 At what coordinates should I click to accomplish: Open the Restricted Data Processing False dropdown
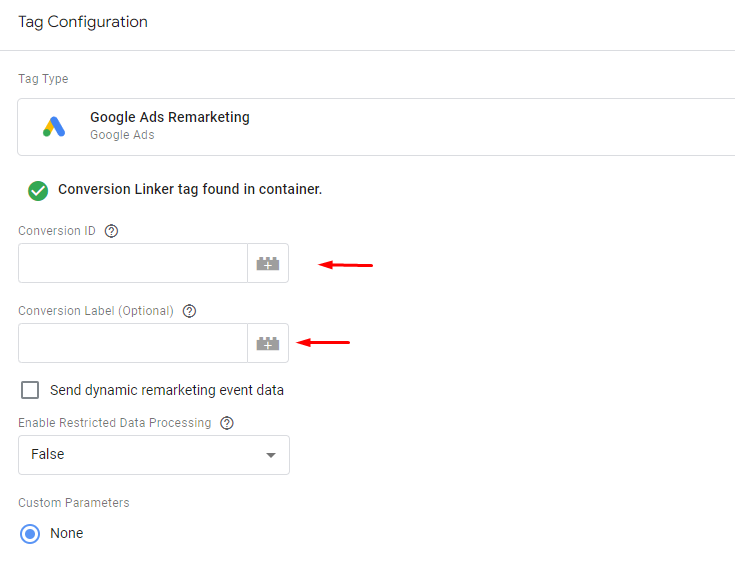[x=154, y=455]
